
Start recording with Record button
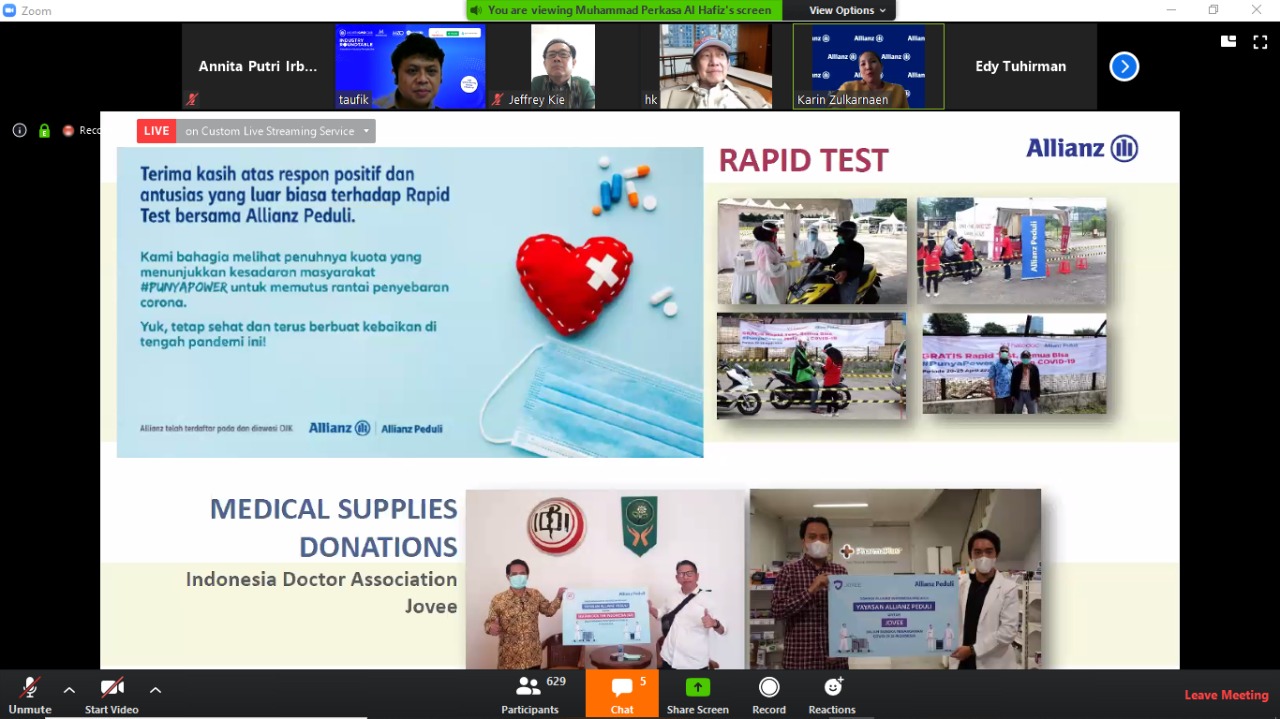click(769, 695)
